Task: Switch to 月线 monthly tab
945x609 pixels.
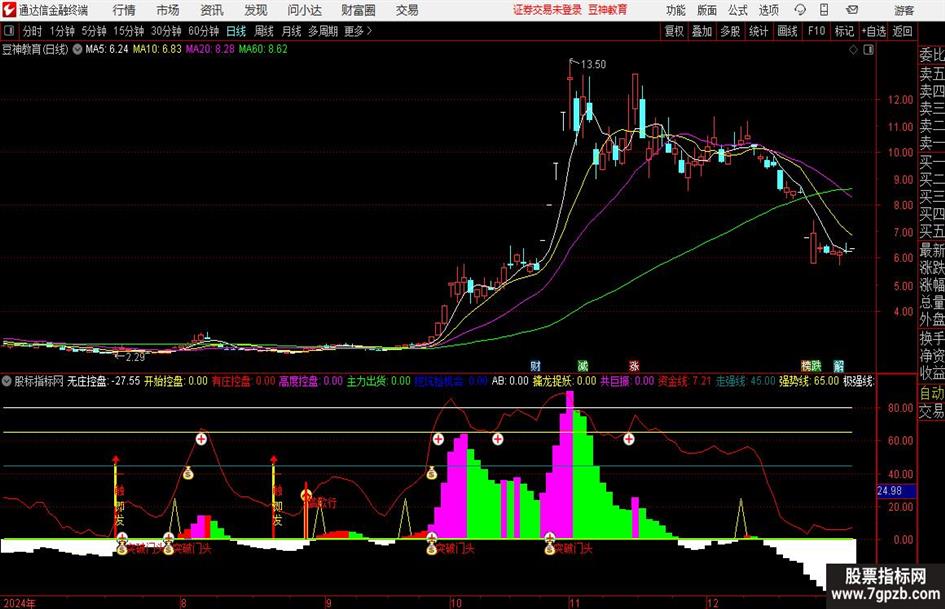Action: pyautogui.click(x=292, y=31)
